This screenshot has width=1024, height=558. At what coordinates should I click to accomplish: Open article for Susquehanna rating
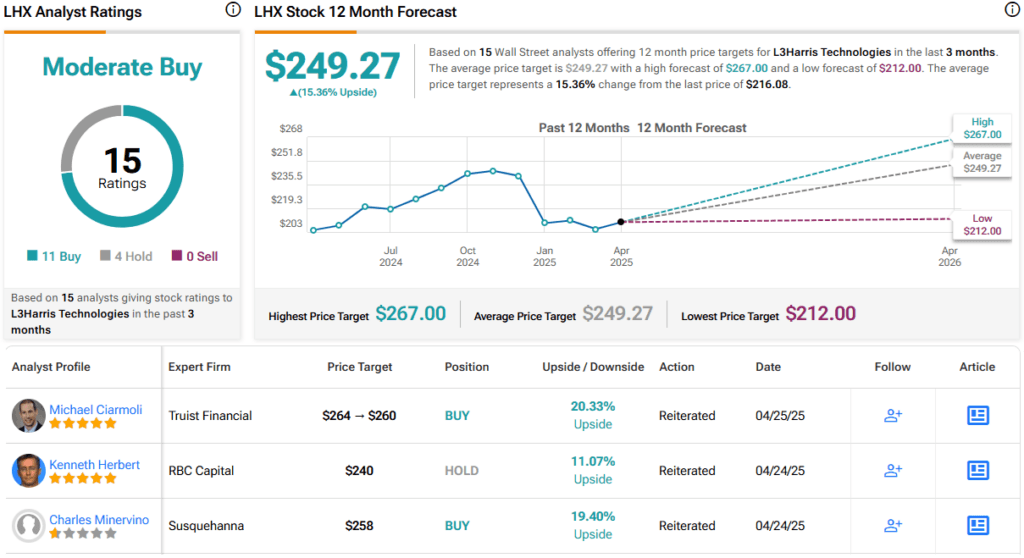(978, 525)
